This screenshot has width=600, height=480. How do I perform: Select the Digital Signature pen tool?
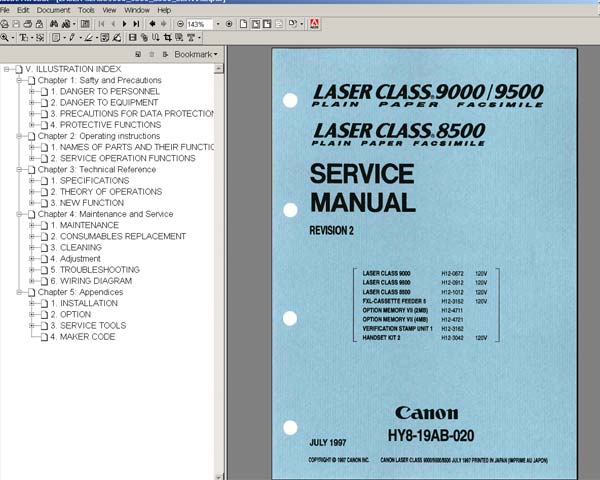(117, 38)
